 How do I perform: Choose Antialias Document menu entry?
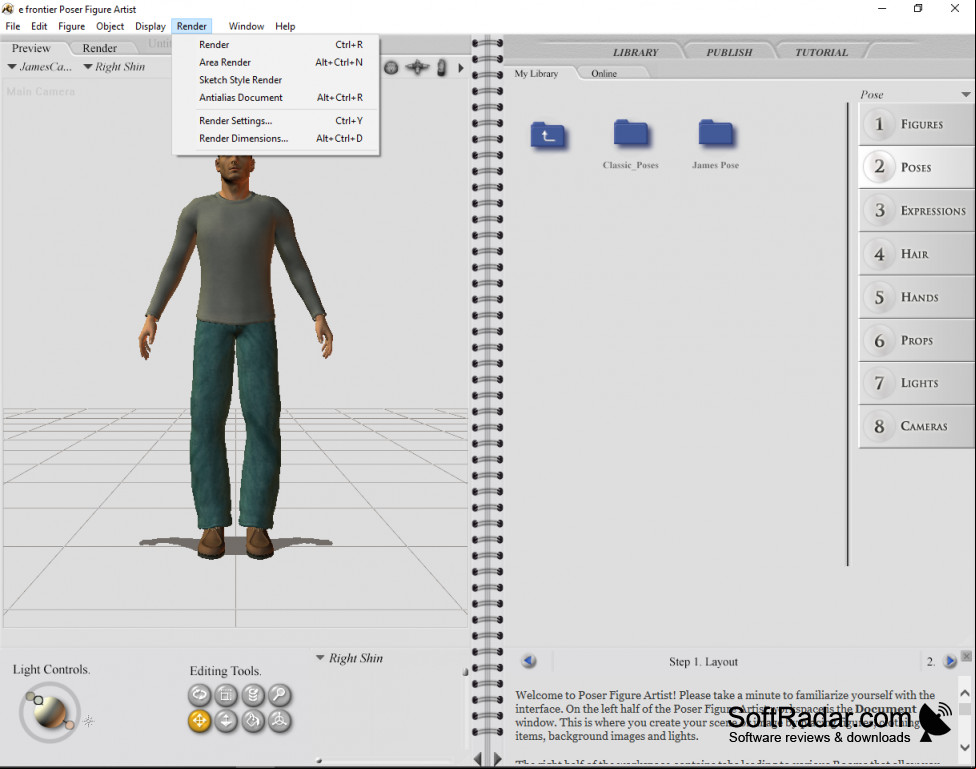coord(276,97)
